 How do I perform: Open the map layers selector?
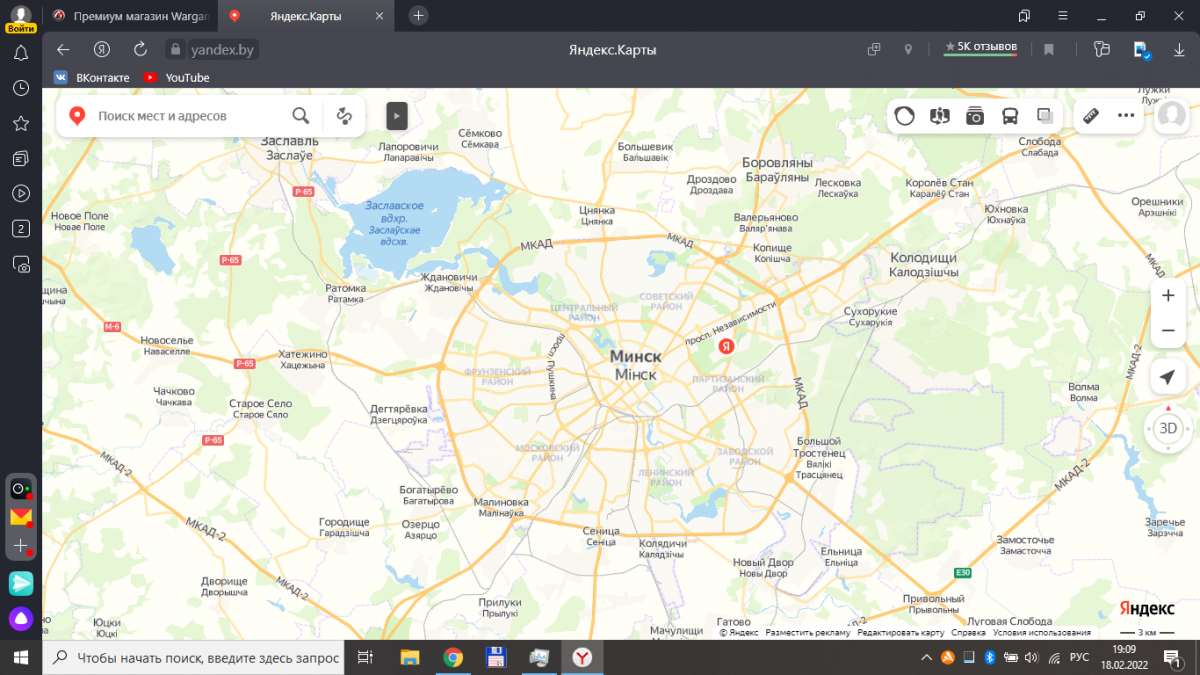coord(1045,116)
